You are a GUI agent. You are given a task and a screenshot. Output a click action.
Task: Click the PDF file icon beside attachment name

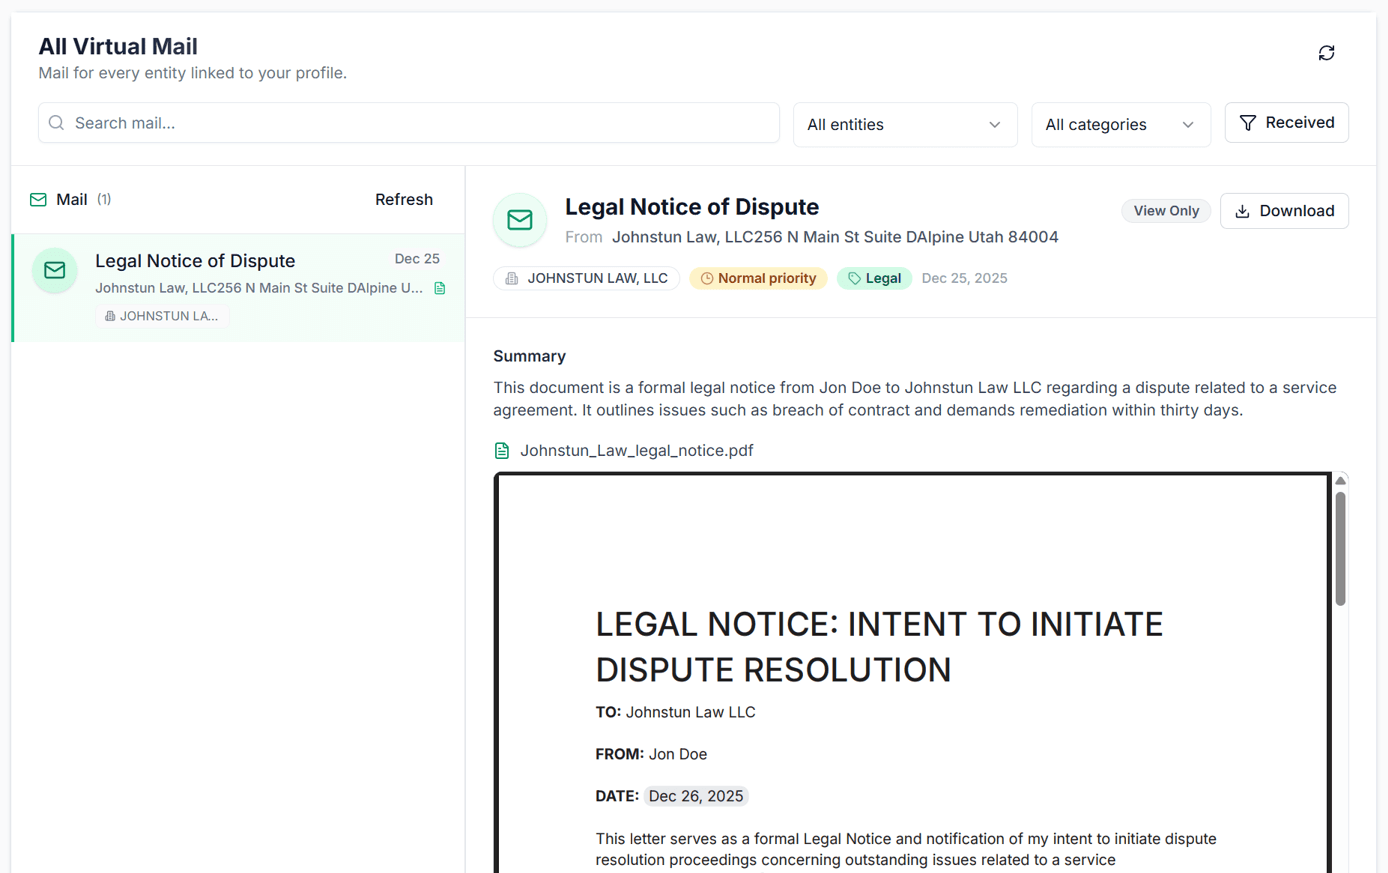(502, 451)
